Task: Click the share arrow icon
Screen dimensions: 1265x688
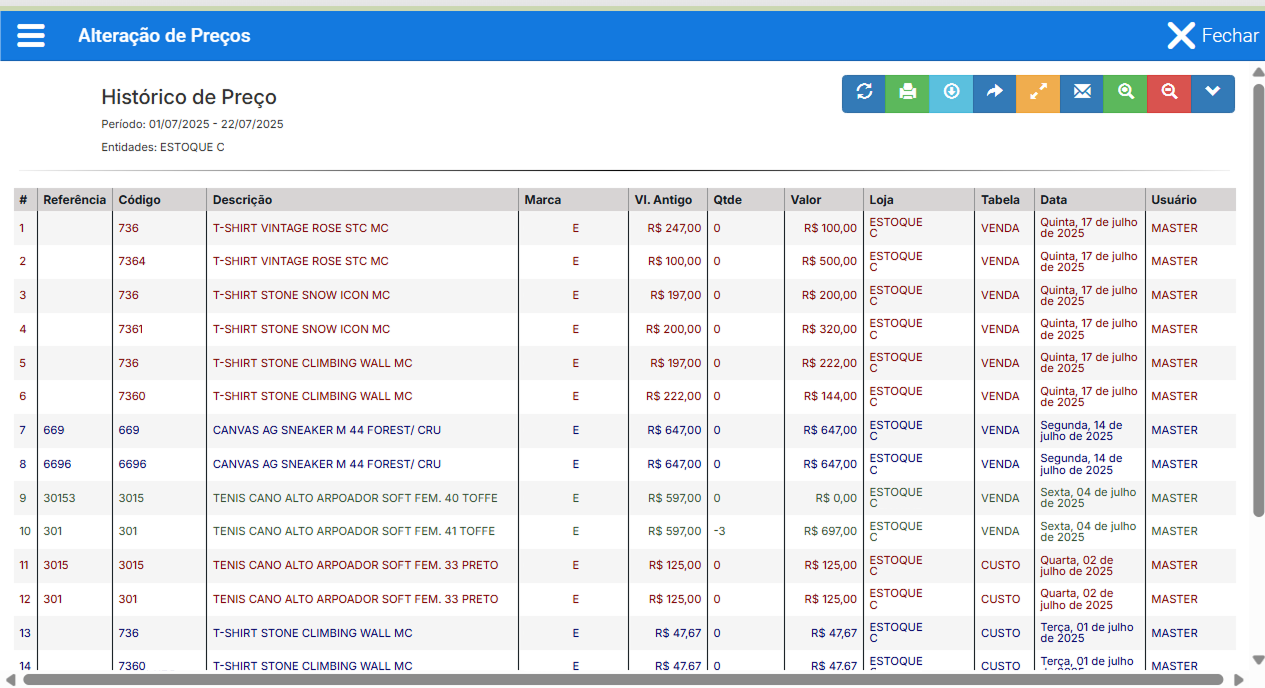Action: pos(995,93)
